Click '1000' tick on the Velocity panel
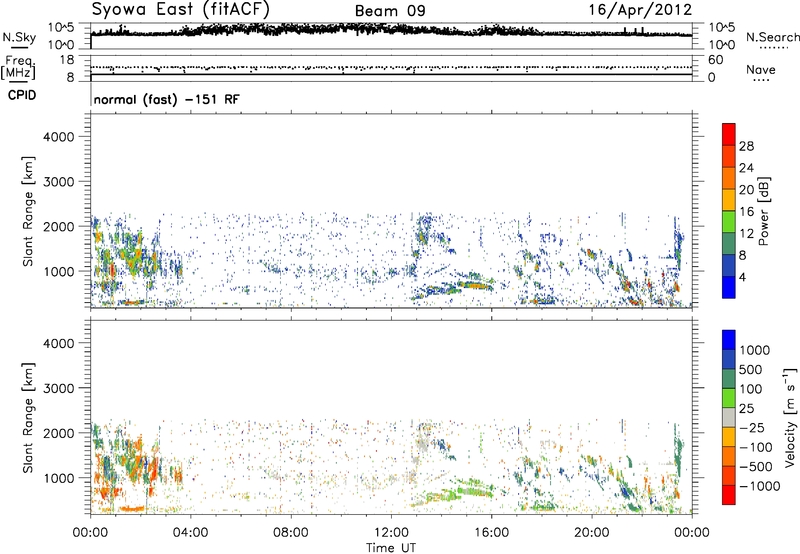 tap(58, 478)
